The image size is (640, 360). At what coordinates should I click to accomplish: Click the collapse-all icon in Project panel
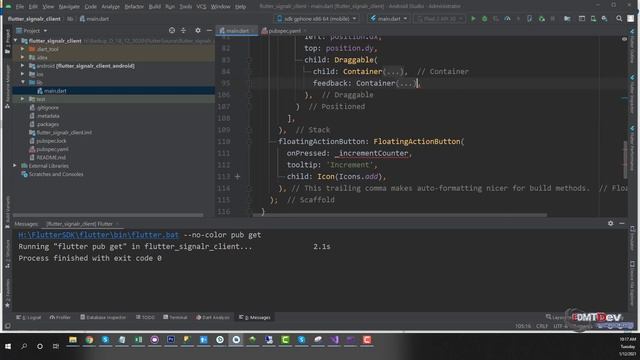pyautogui.click(x=183, y=31)
